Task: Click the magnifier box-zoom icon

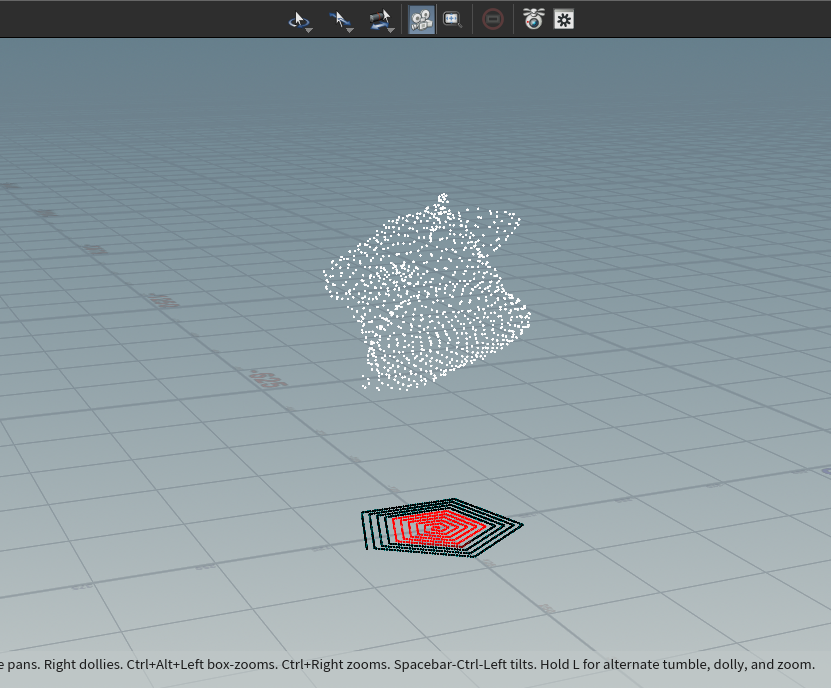Action: point(453,19)
